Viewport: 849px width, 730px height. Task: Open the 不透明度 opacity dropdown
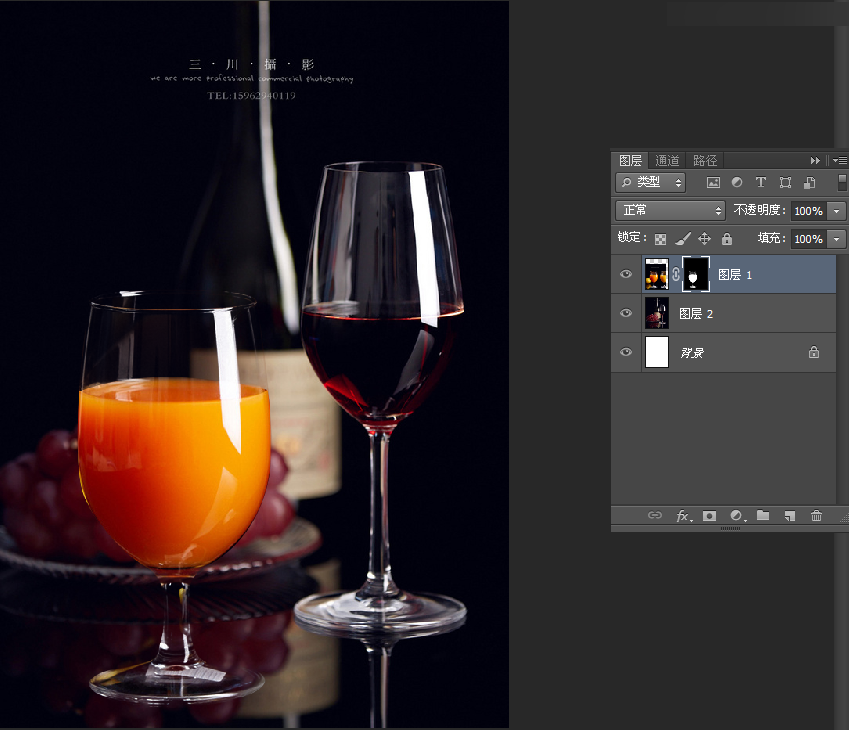(836, 211)
